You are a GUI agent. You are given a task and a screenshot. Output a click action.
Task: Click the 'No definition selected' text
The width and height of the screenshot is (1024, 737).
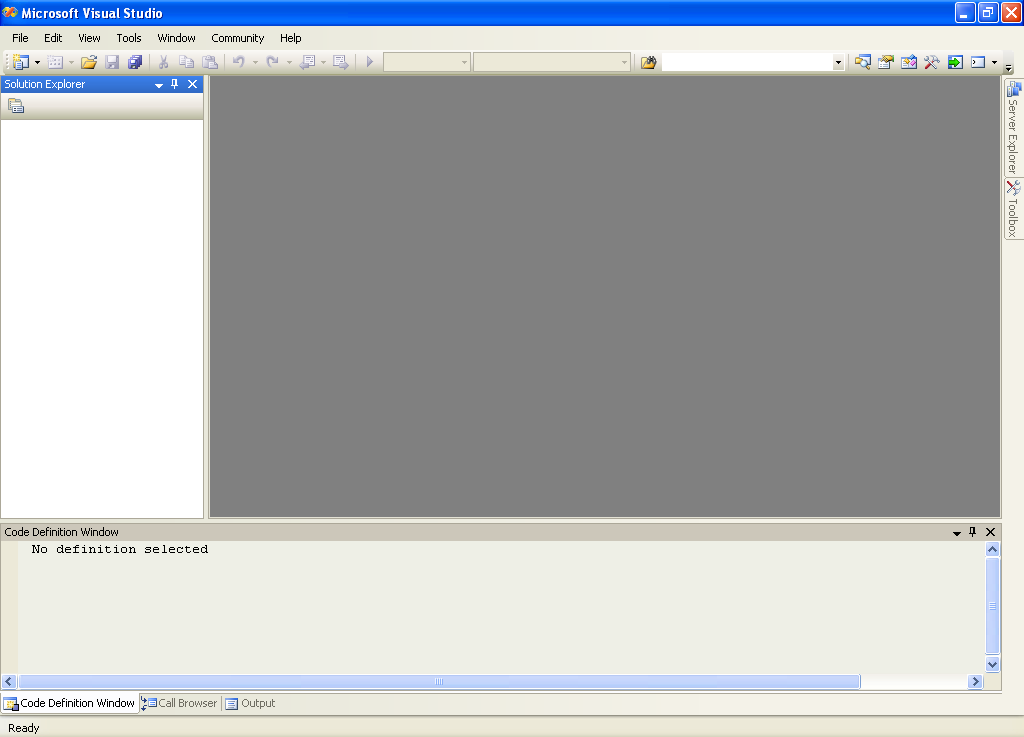point(120,550)
